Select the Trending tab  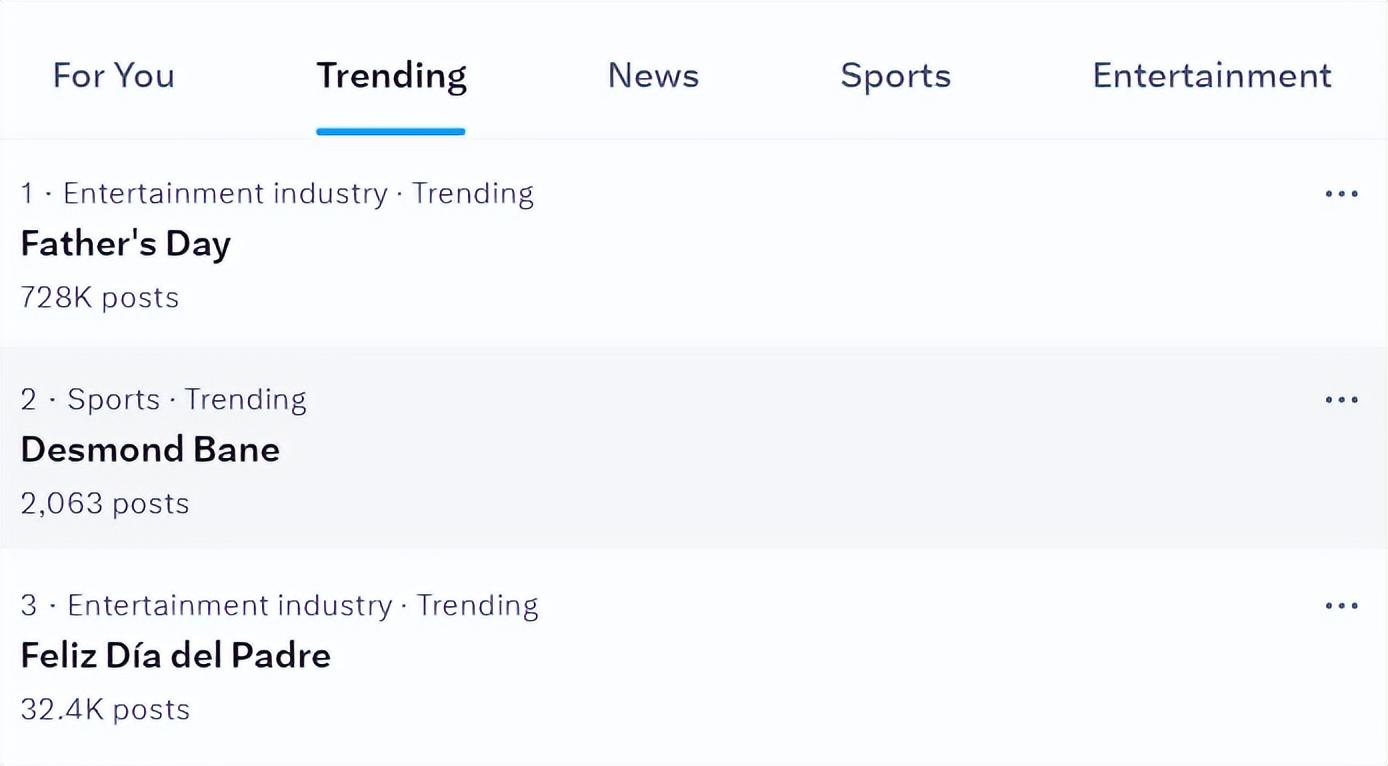tap(391, 76)
